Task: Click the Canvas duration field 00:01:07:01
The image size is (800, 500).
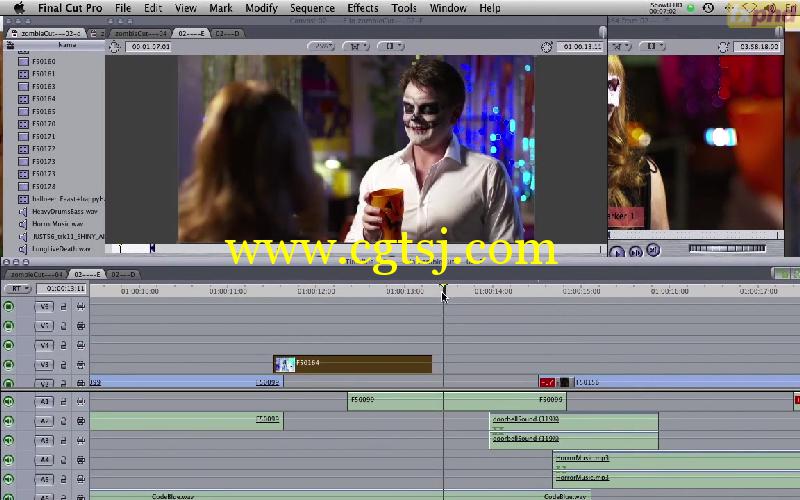Action: coord(148,46)
